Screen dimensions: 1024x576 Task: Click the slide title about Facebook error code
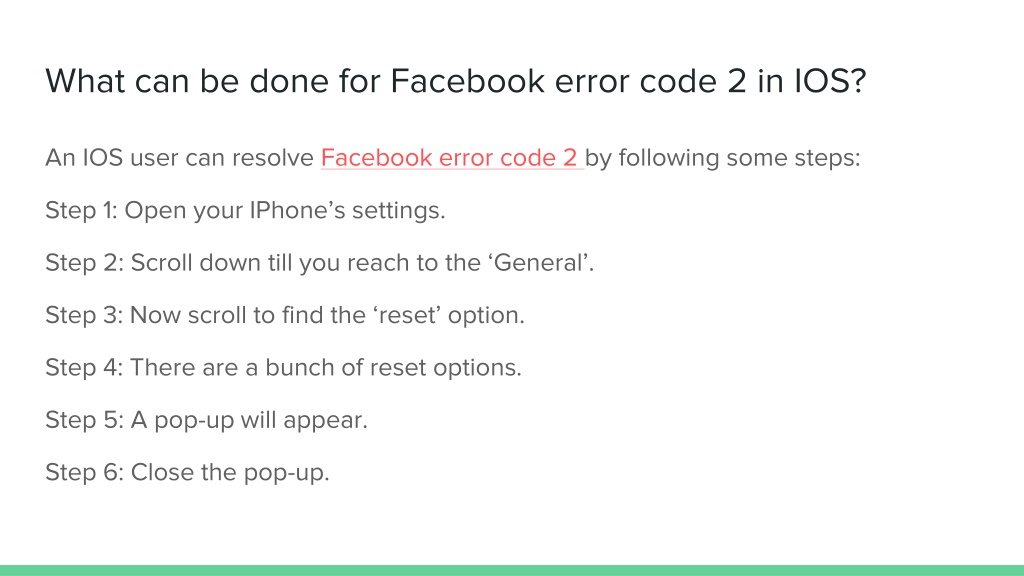tap(455, 82)
